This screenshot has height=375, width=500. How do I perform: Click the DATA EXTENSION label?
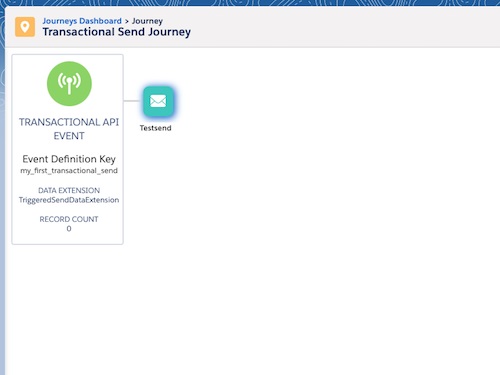coord(69,190)
